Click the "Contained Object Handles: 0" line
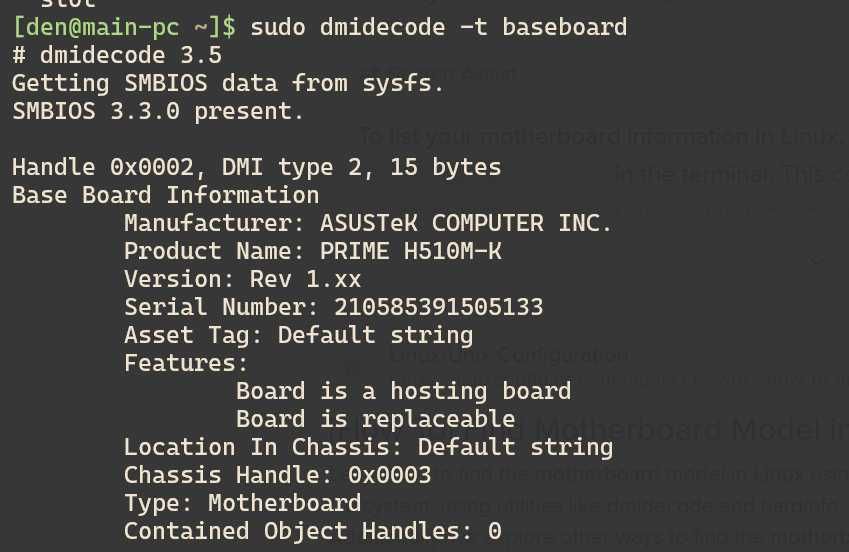This screenshot has height=552, width=849. click(x=312, y=531)
